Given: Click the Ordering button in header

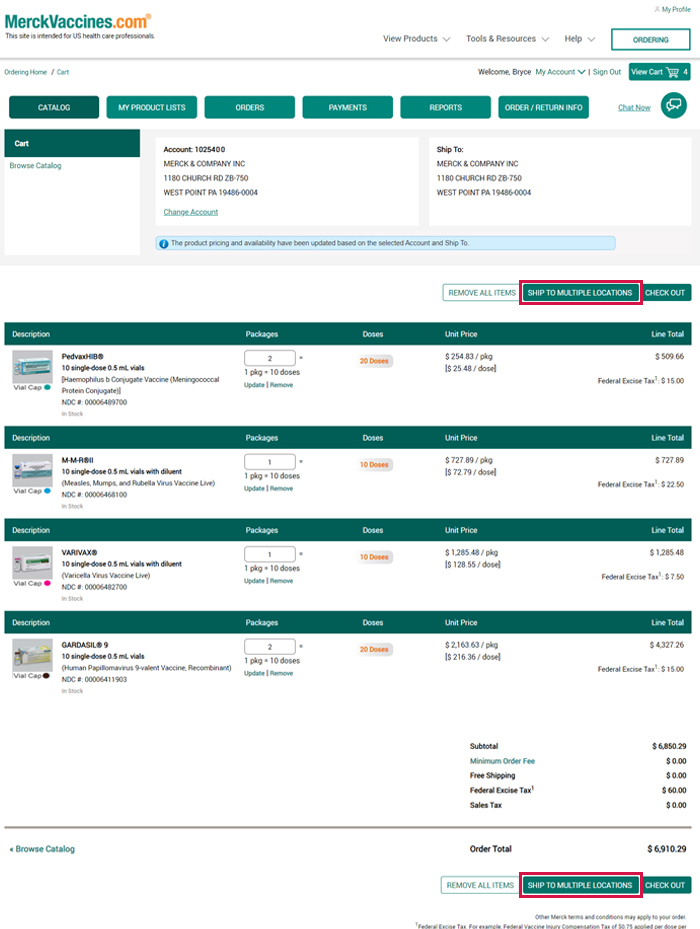Looking at the screenshot, I should tap(650, 40).
